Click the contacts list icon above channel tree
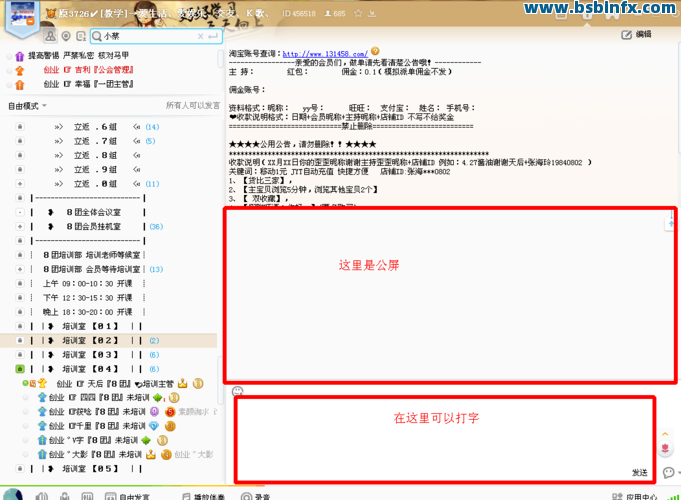The height and width of the screenshot is (500, 681). pyautogui.click(x=49, y=36)
